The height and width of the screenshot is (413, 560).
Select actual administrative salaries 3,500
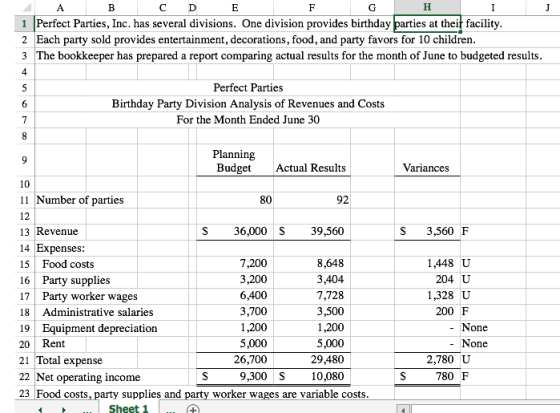coord(312,312)
